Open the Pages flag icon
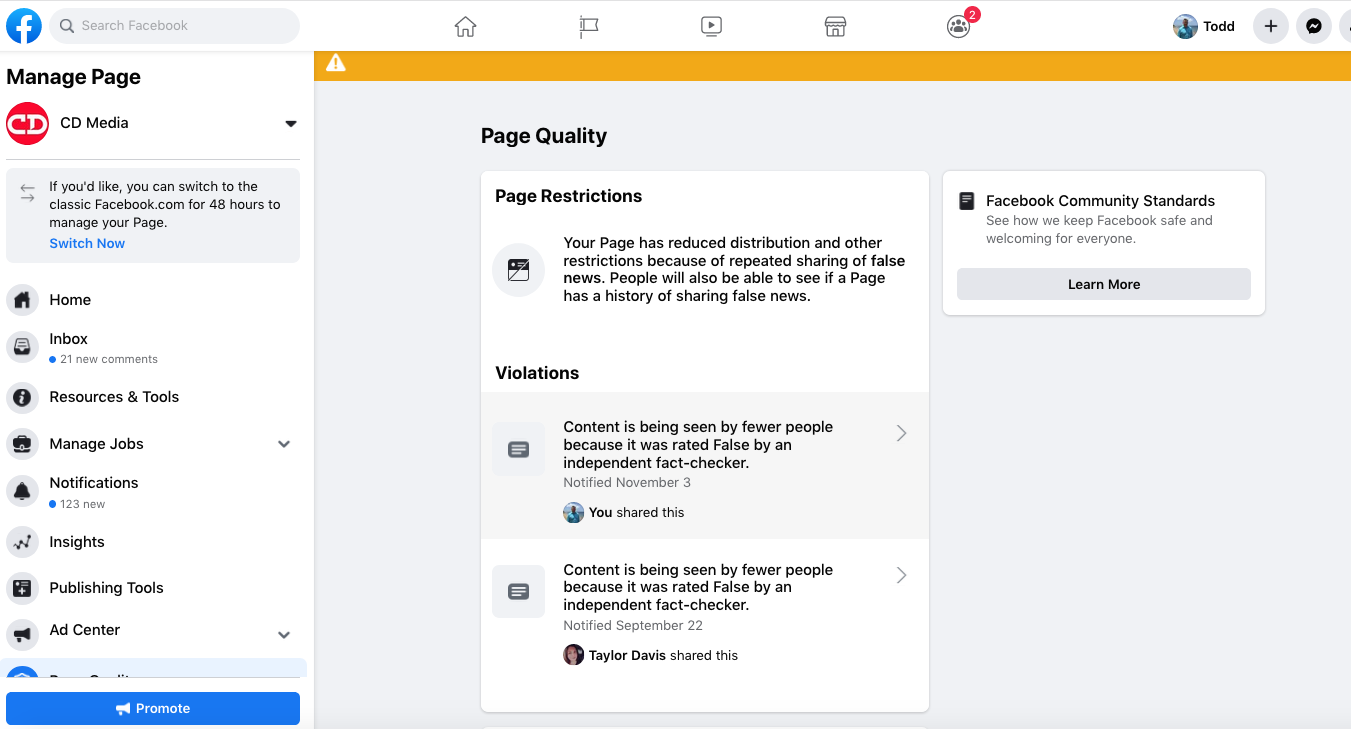 [589, 26]
